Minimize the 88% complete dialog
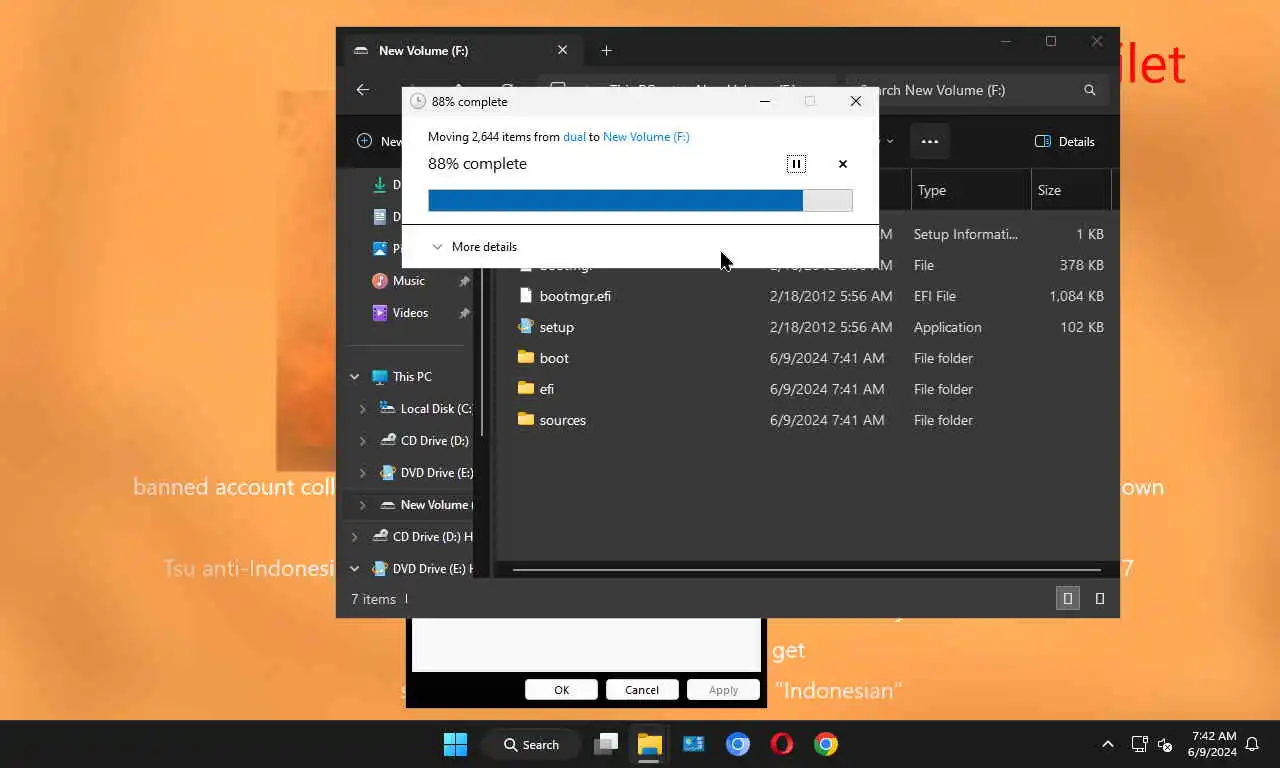 pyautogui.click(x=765, y=101)
